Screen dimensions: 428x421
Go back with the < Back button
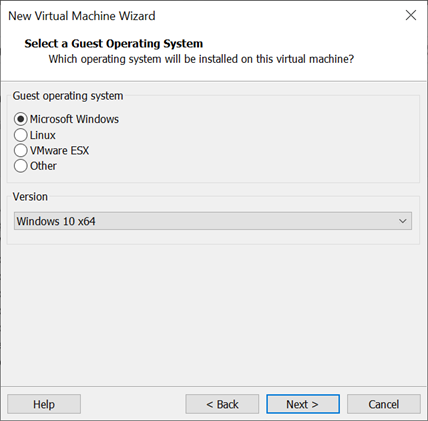(222, 404)
